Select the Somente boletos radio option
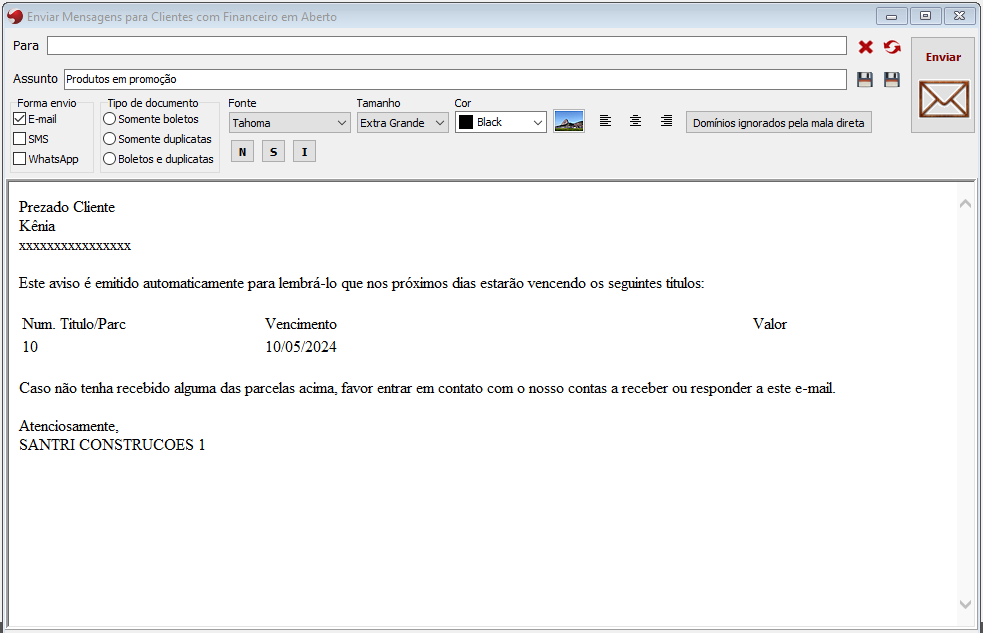The image size is (983, 633). (x=110, y=119)
